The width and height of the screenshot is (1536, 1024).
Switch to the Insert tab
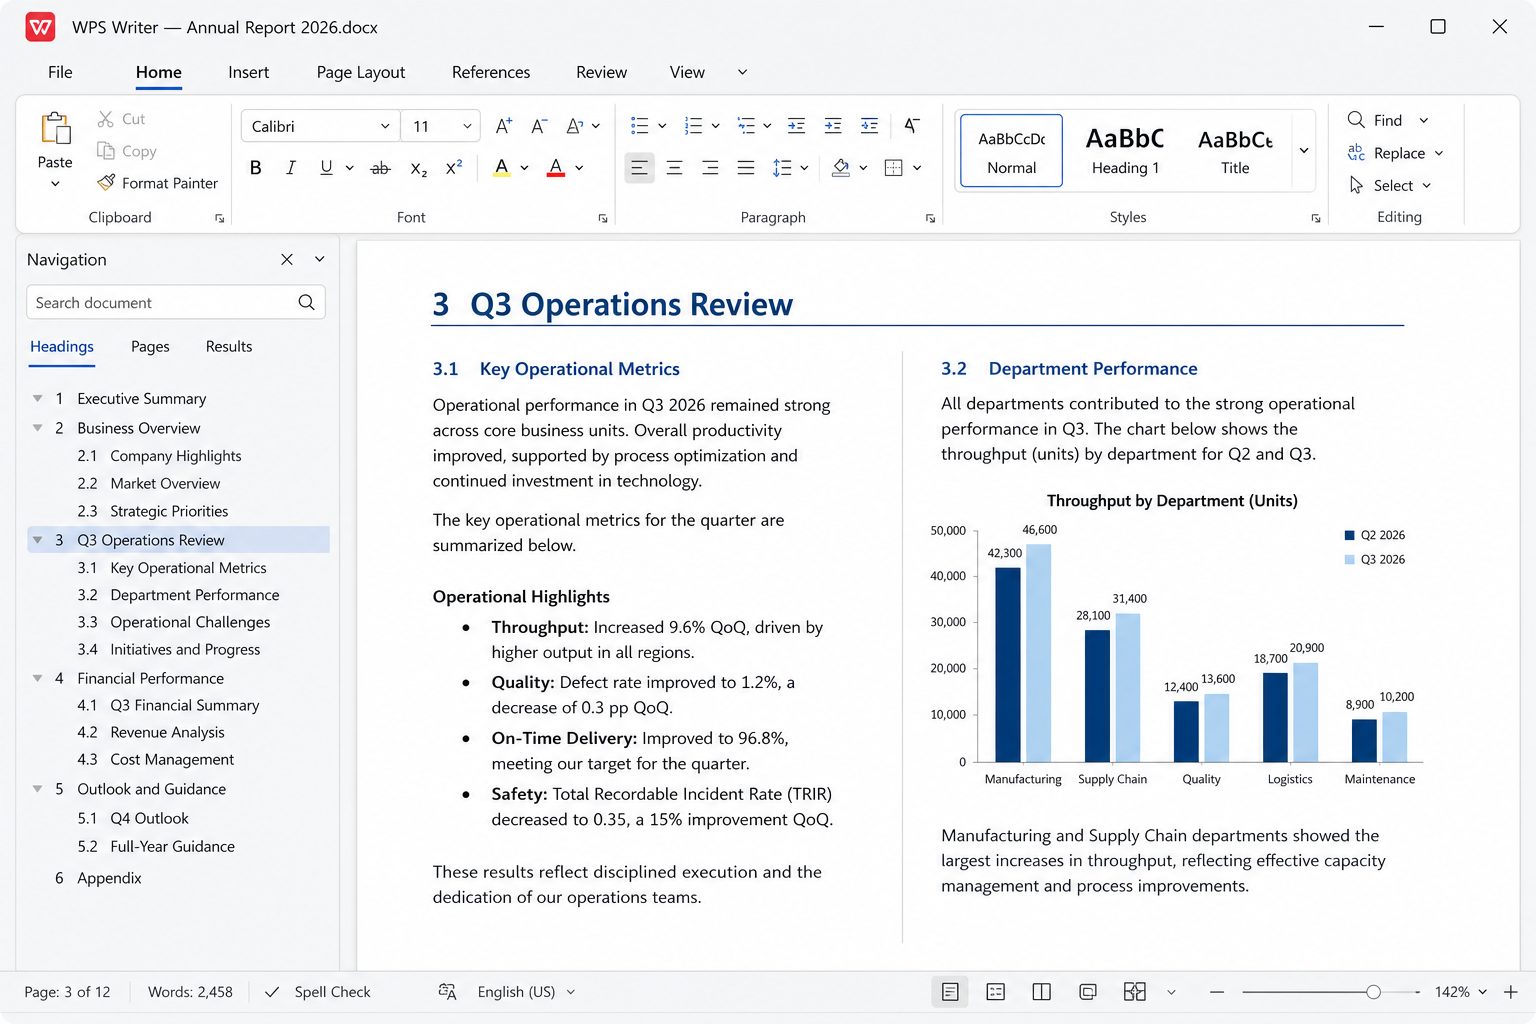[x=248, y=72]
